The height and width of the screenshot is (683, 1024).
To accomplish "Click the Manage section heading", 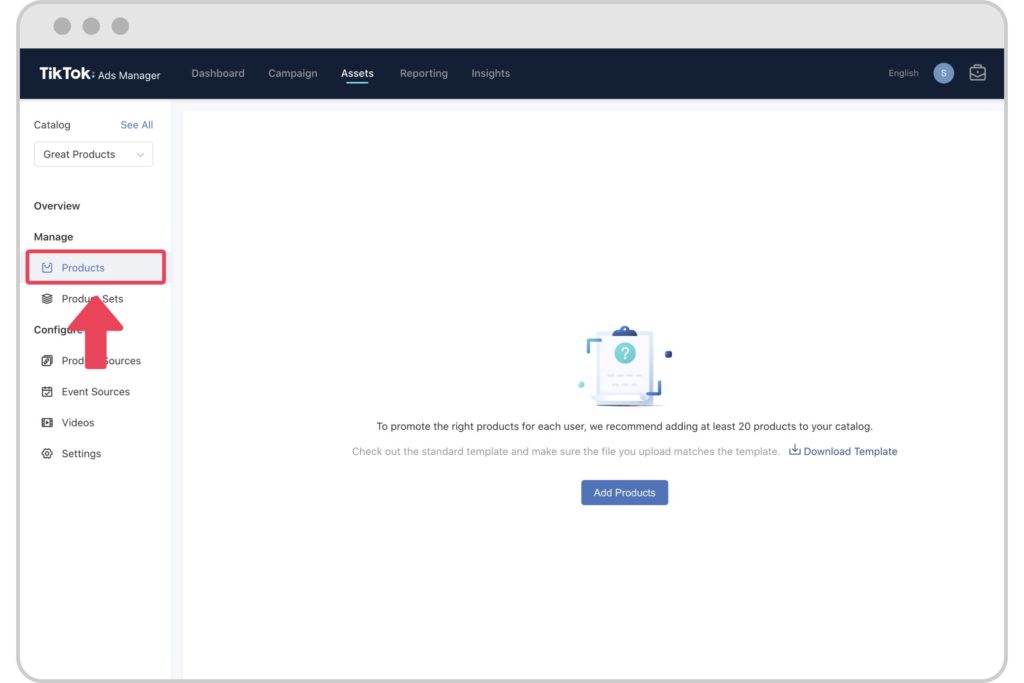I will 54,236.
